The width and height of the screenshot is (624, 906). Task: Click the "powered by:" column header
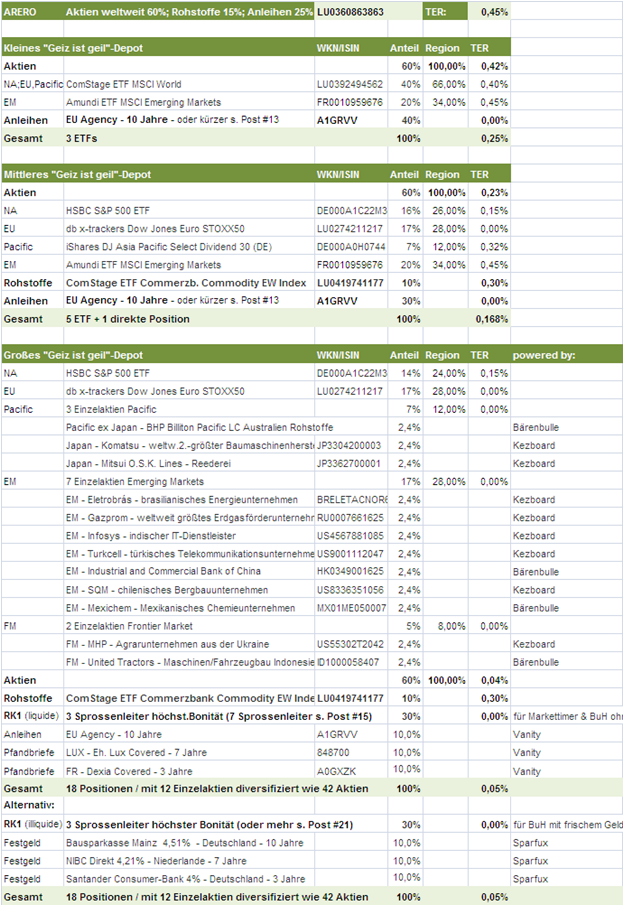tap(544, 355)
